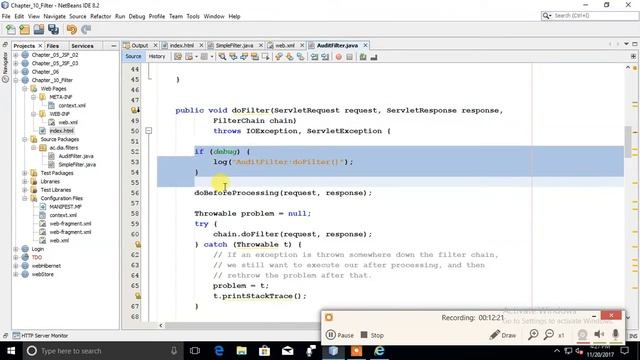The image size is (640, 360).
Task: Click the editor vertical scrollbar thumb
Action: pyautogui.click(x=628, y=142)
